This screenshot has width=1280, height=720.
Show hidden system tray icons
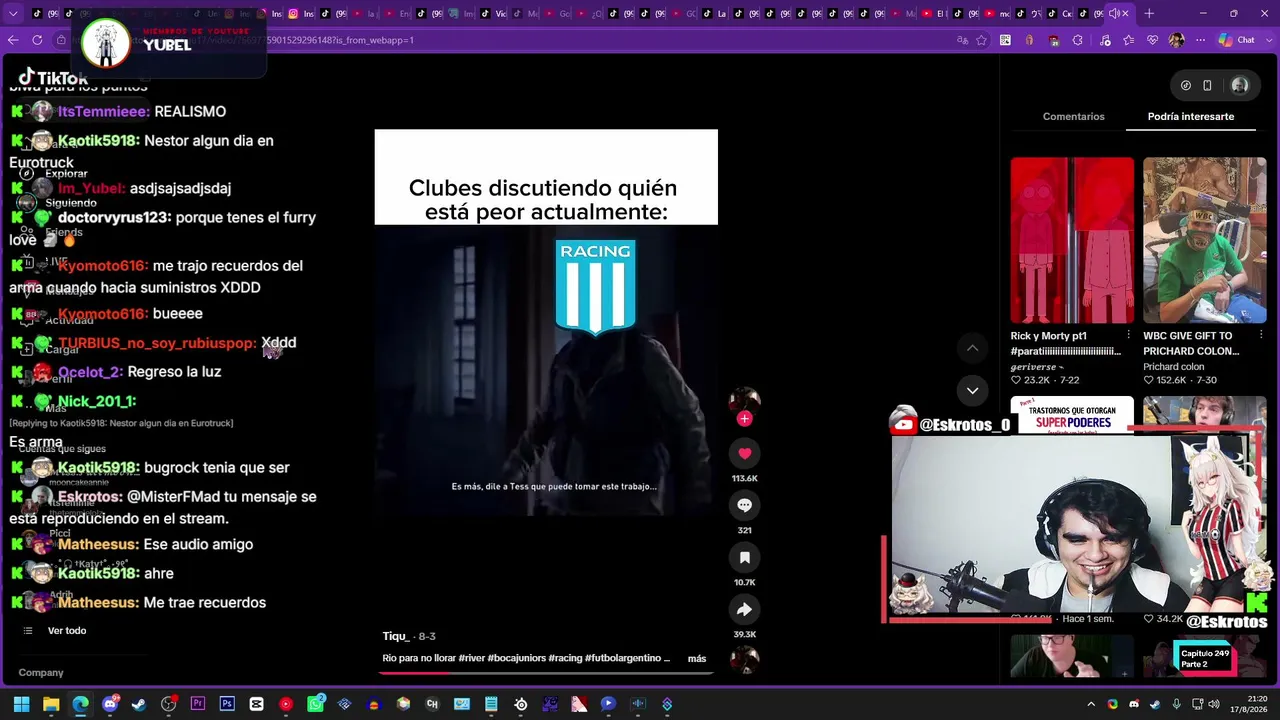(1091, 704)
